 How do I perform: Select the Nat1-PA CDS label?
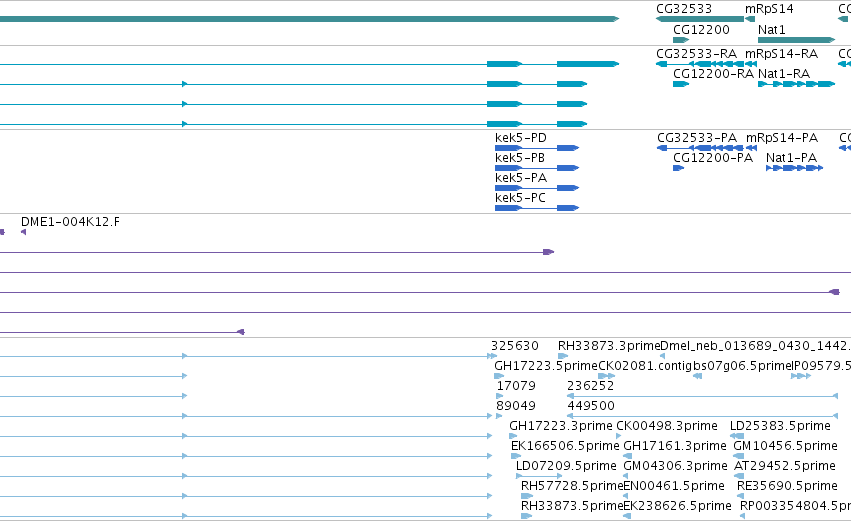coord(791,158)
